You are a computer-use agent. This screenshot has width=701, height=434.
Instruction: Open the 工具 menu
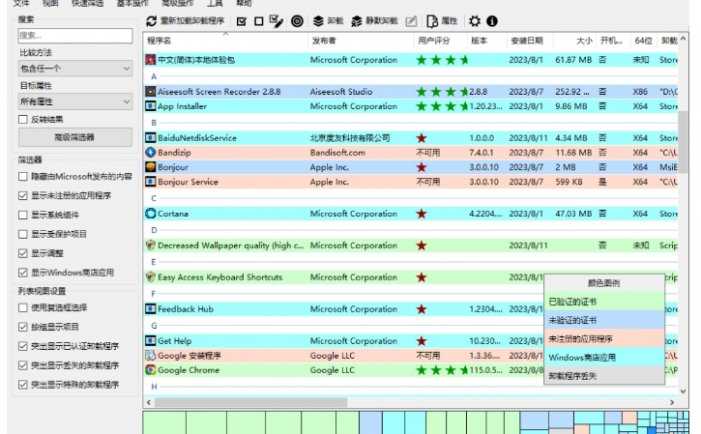point(214,4)
